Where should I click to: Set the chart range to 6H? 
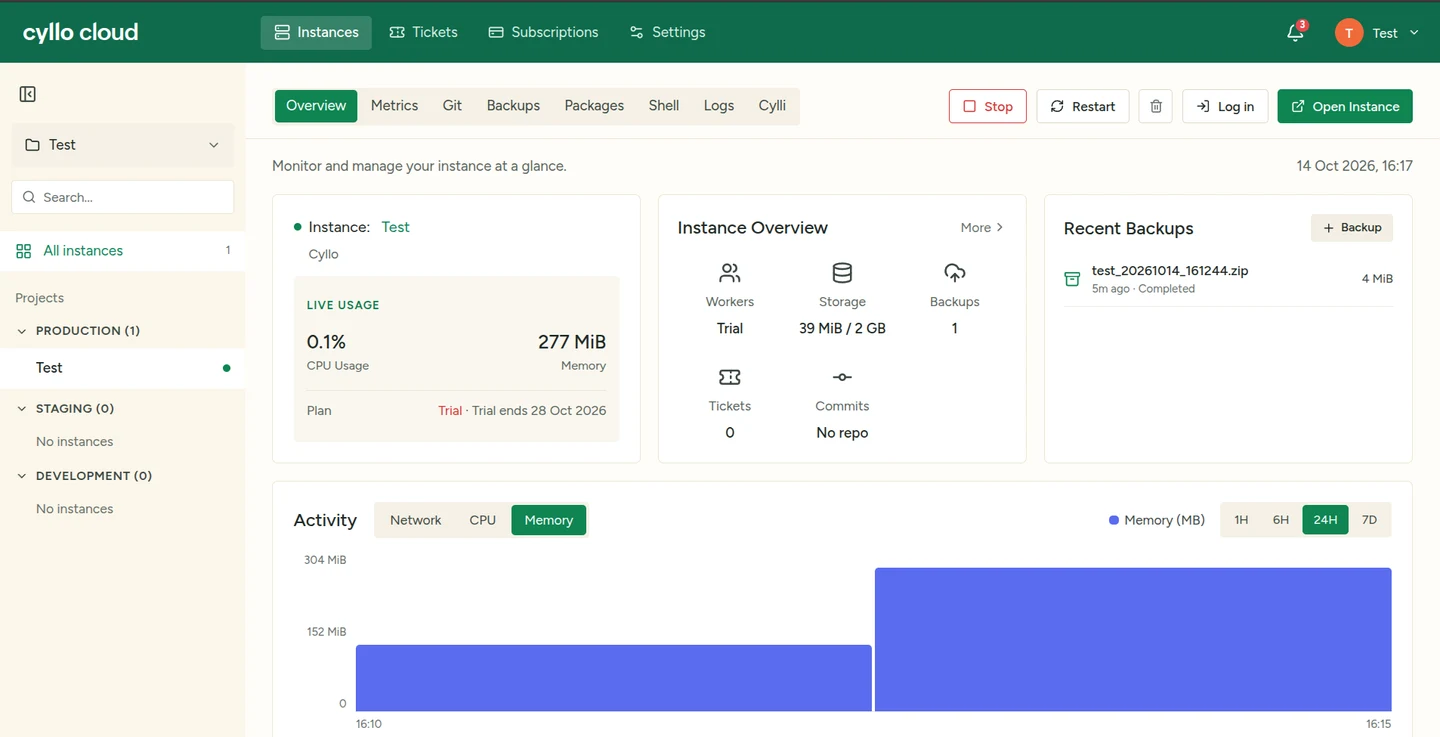point(1281,520)
